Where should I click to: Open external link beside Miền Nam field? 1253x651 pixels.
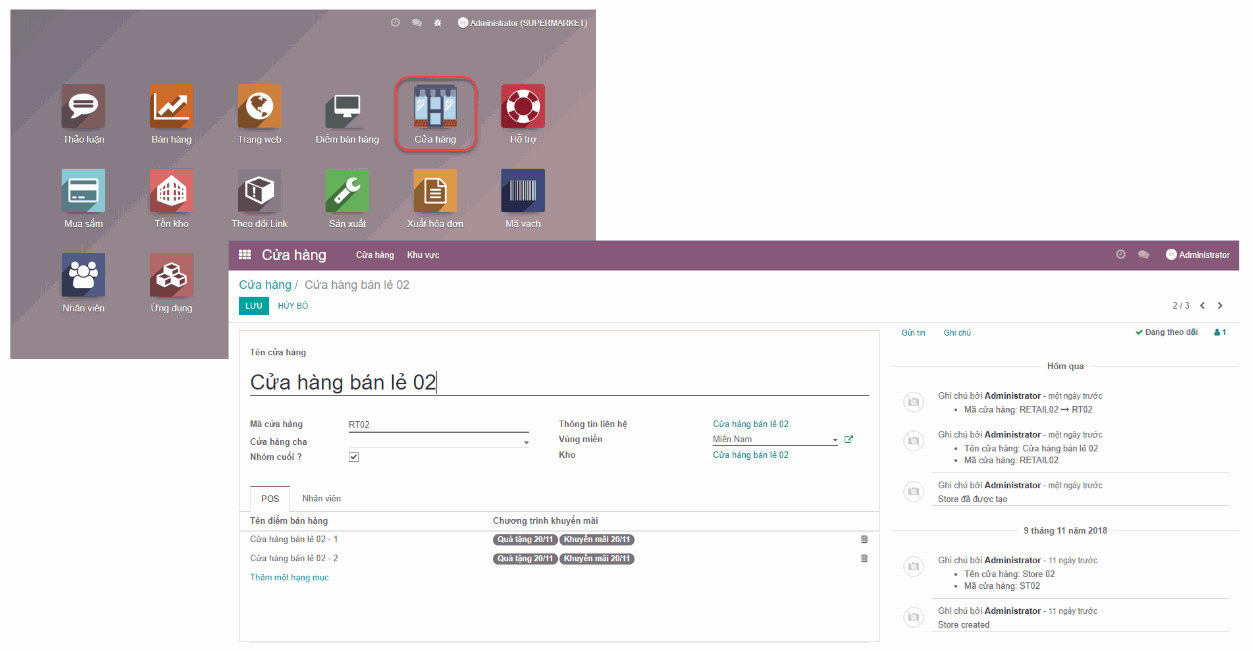[848, 438]
